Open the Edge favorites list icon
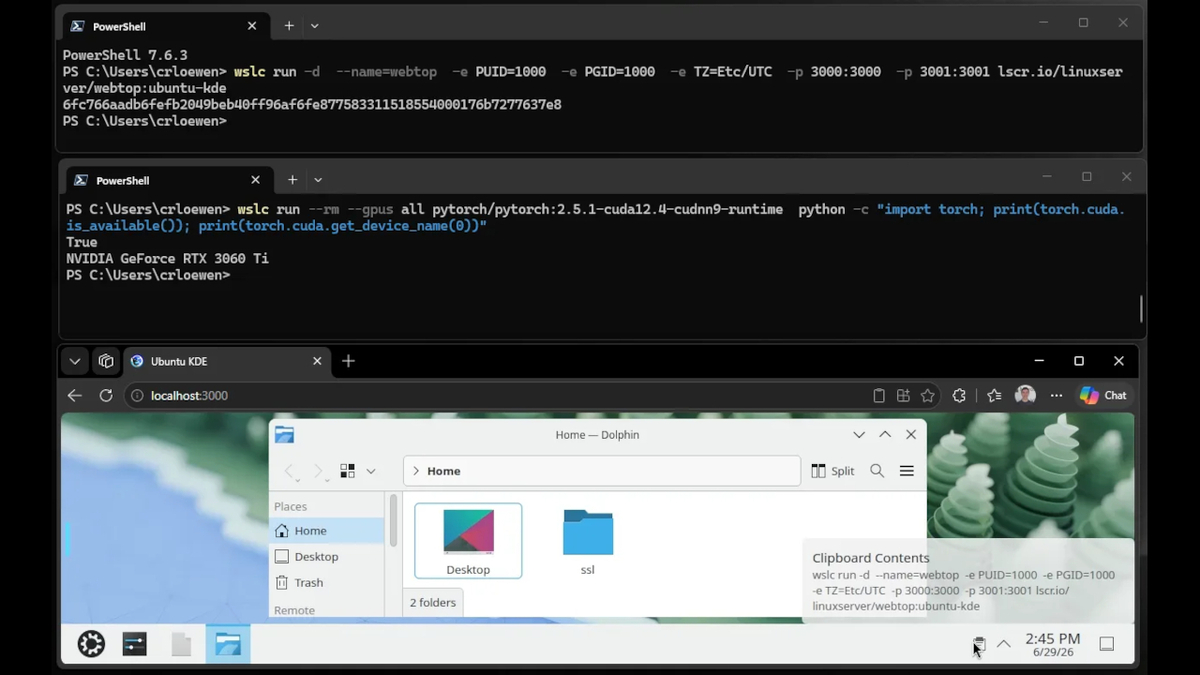 [994, 396]
